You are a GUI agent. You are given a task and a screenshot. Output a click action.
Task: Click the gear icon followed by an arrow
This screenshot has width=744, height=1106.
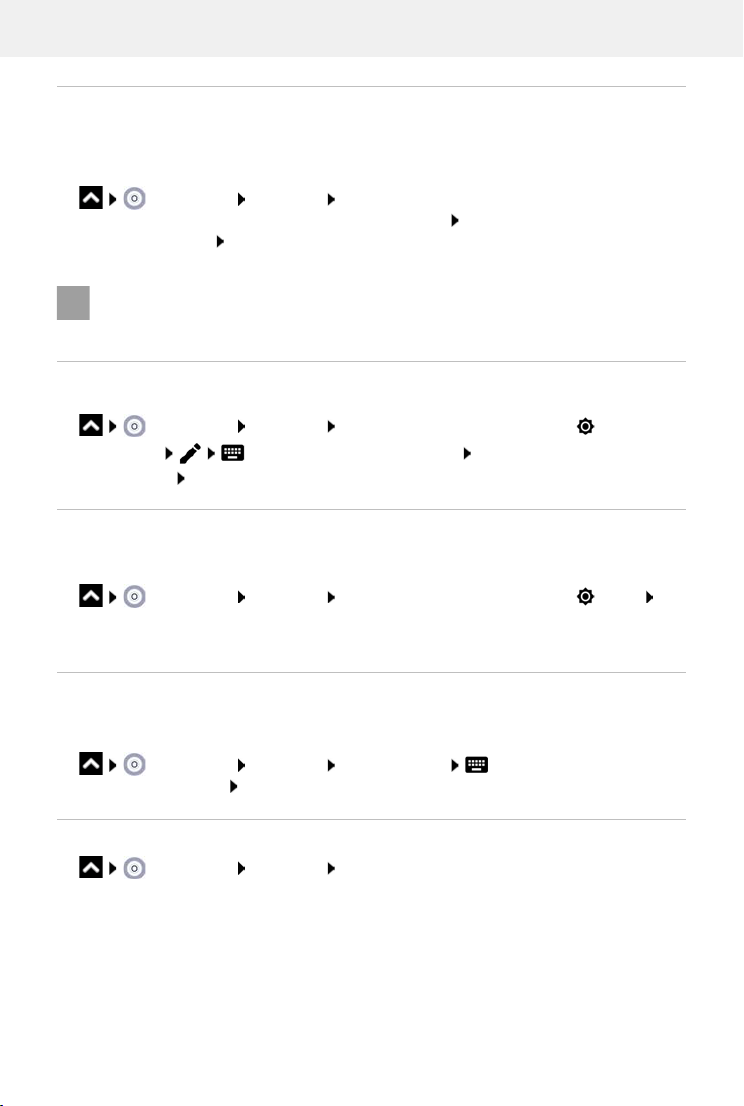585,597
